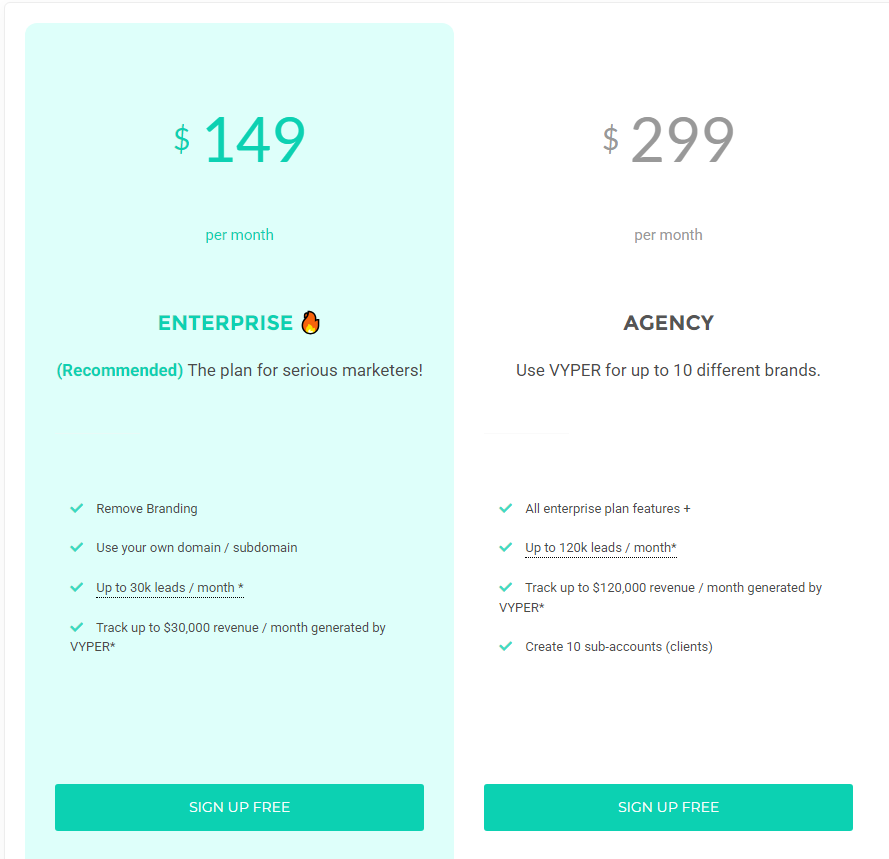The width and height of the screenshot is (889, 859).
Task: Click the checkmark beside Create 10 sub-accounts
Action: click(505, 646)
